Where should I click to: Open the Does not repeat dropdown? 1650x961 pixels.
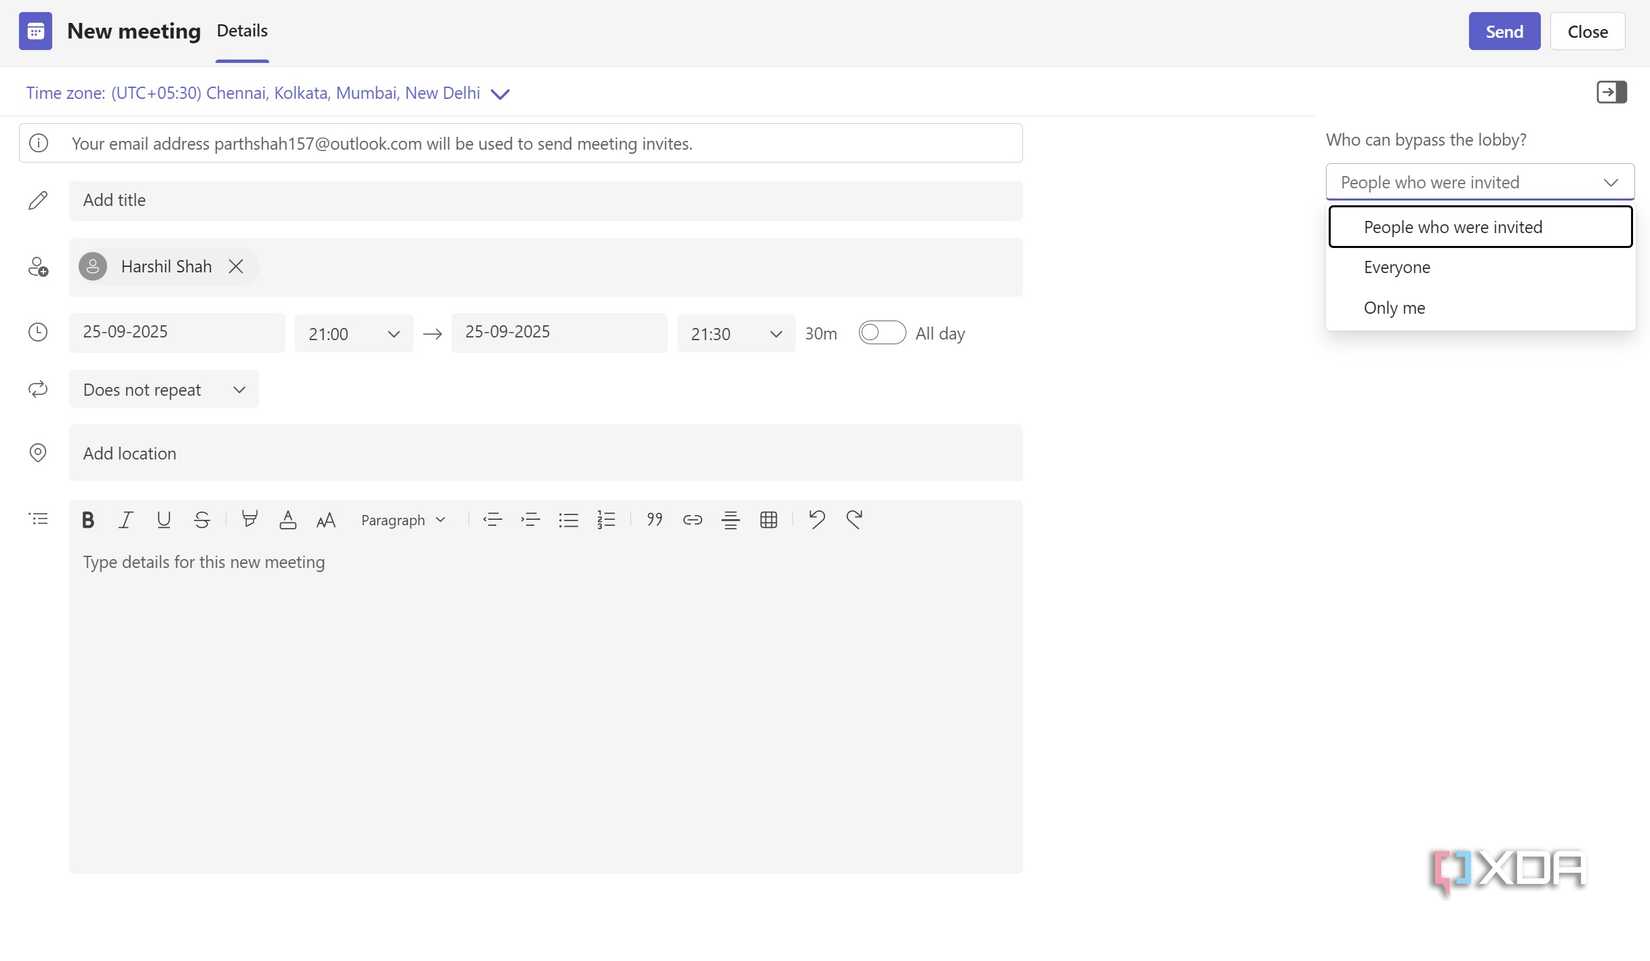pyautogui.click(x=164, y=390)
